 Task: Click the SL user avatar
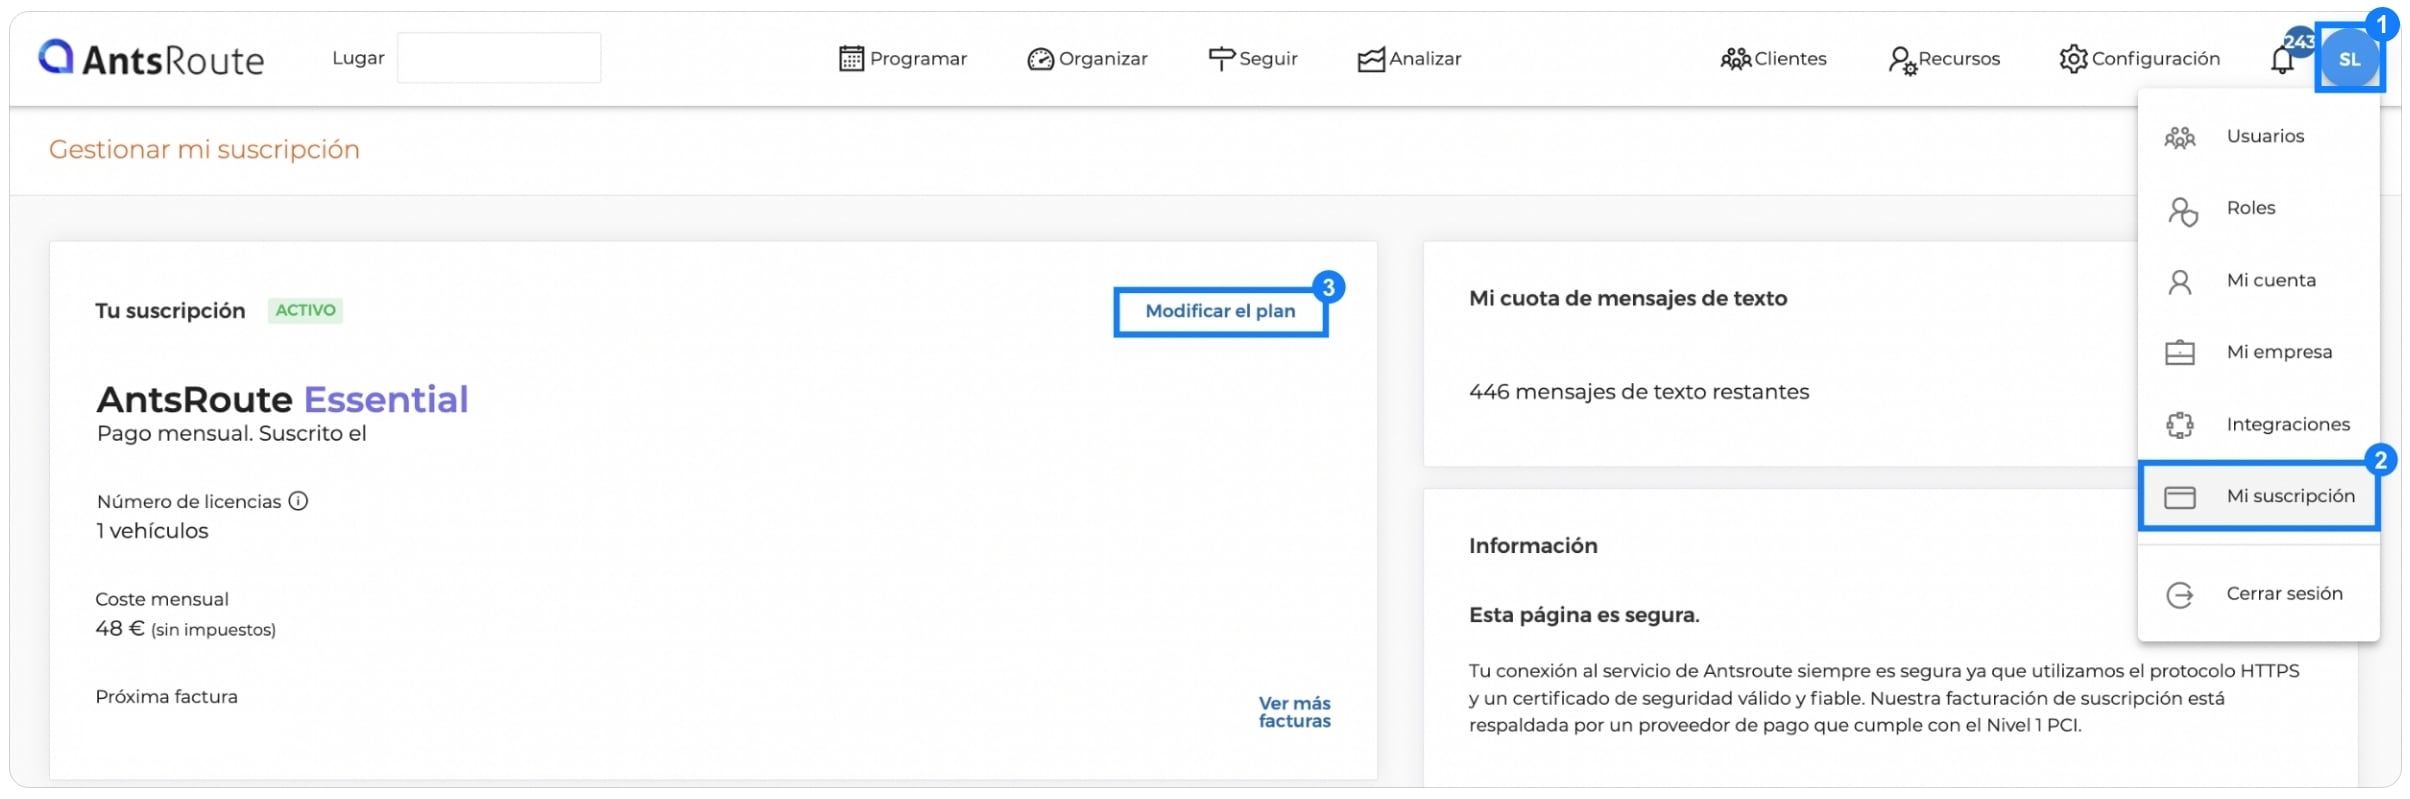click(2349, 59)
